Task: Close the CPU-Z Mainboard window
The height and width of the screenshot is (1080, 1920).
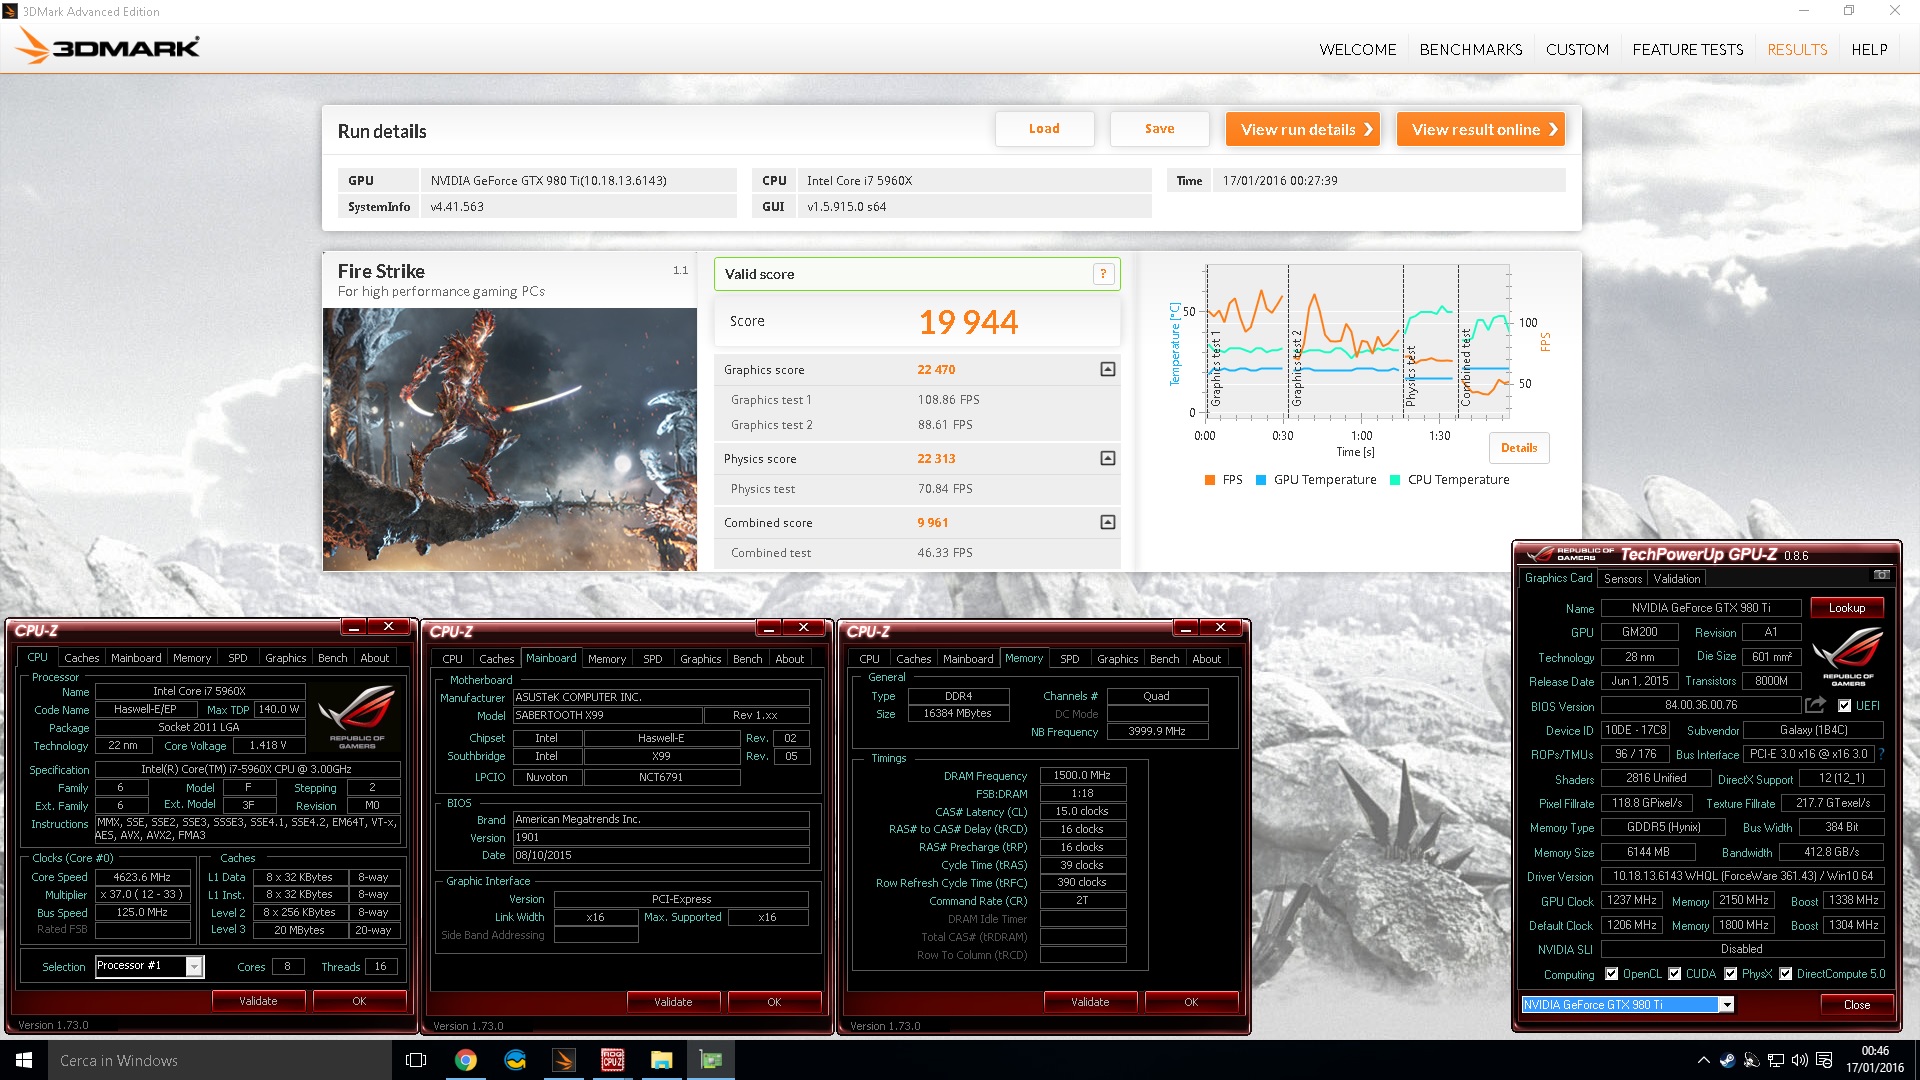Action: (803, 628)
